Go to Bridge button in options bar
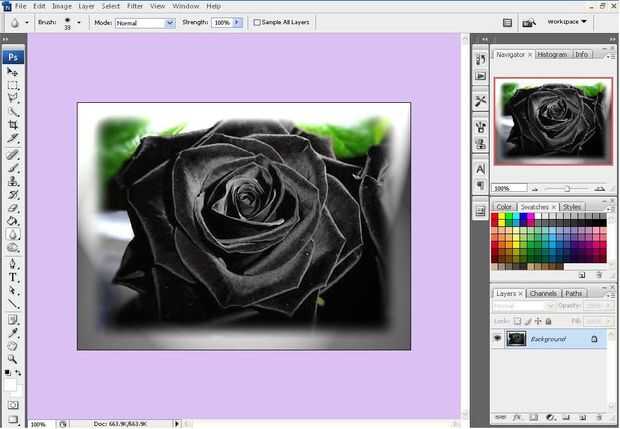Image resolution: width=620 pixels, height=429 pixels. [529, 23]
